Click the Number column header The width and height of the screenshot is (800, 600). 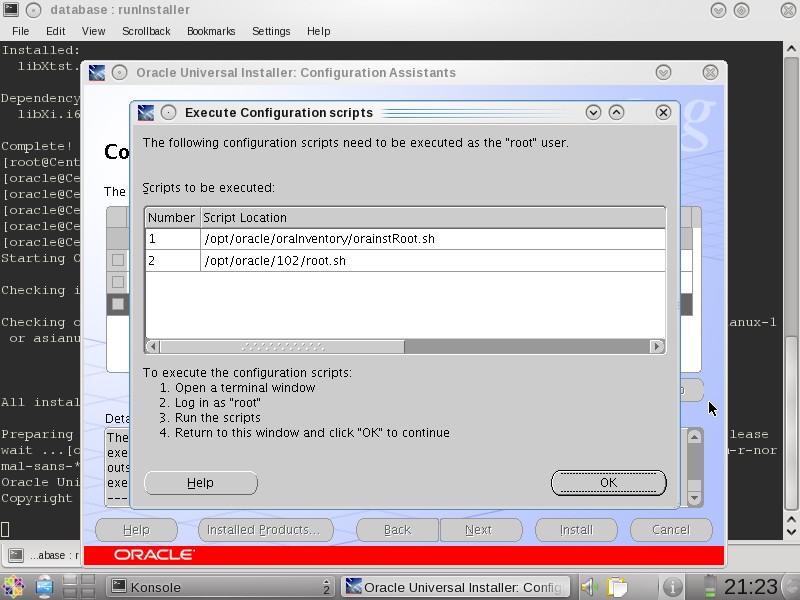[x=172, y=218]
